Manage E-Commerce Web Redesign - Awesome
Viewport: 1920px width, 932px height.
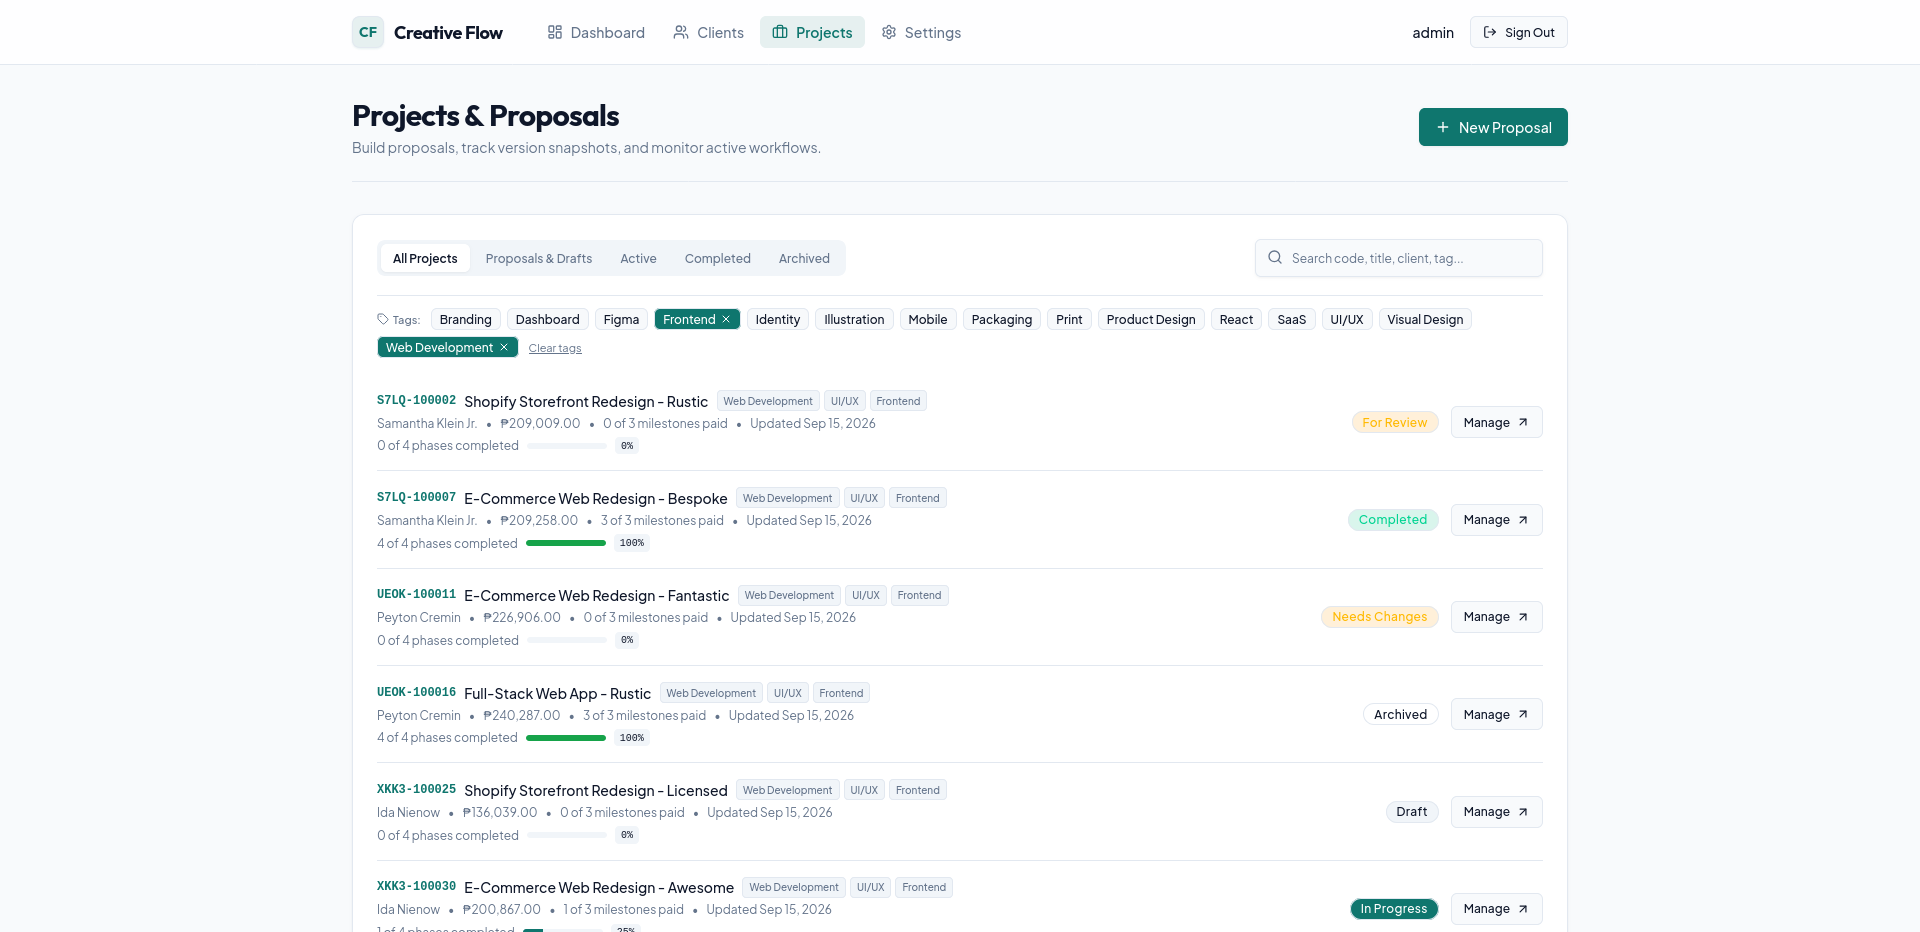pyautogui.click(x=1496, y=909)
